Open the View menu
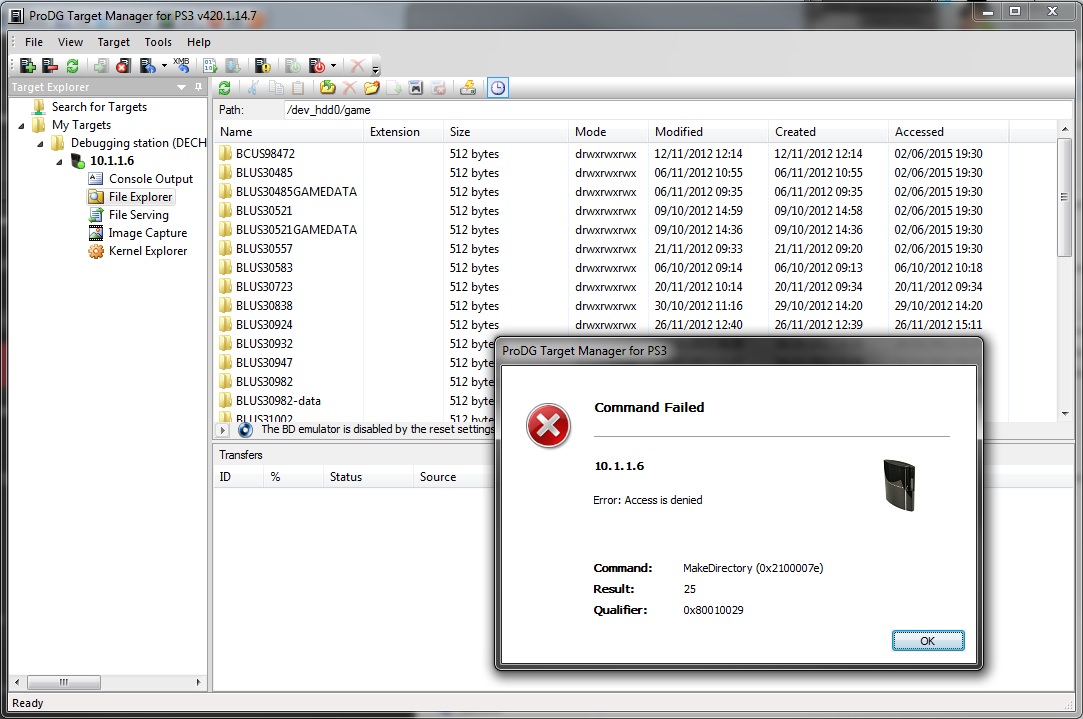Image resolution: width=1083 pixels, height=719 pixels. click(x=70, y=42)
